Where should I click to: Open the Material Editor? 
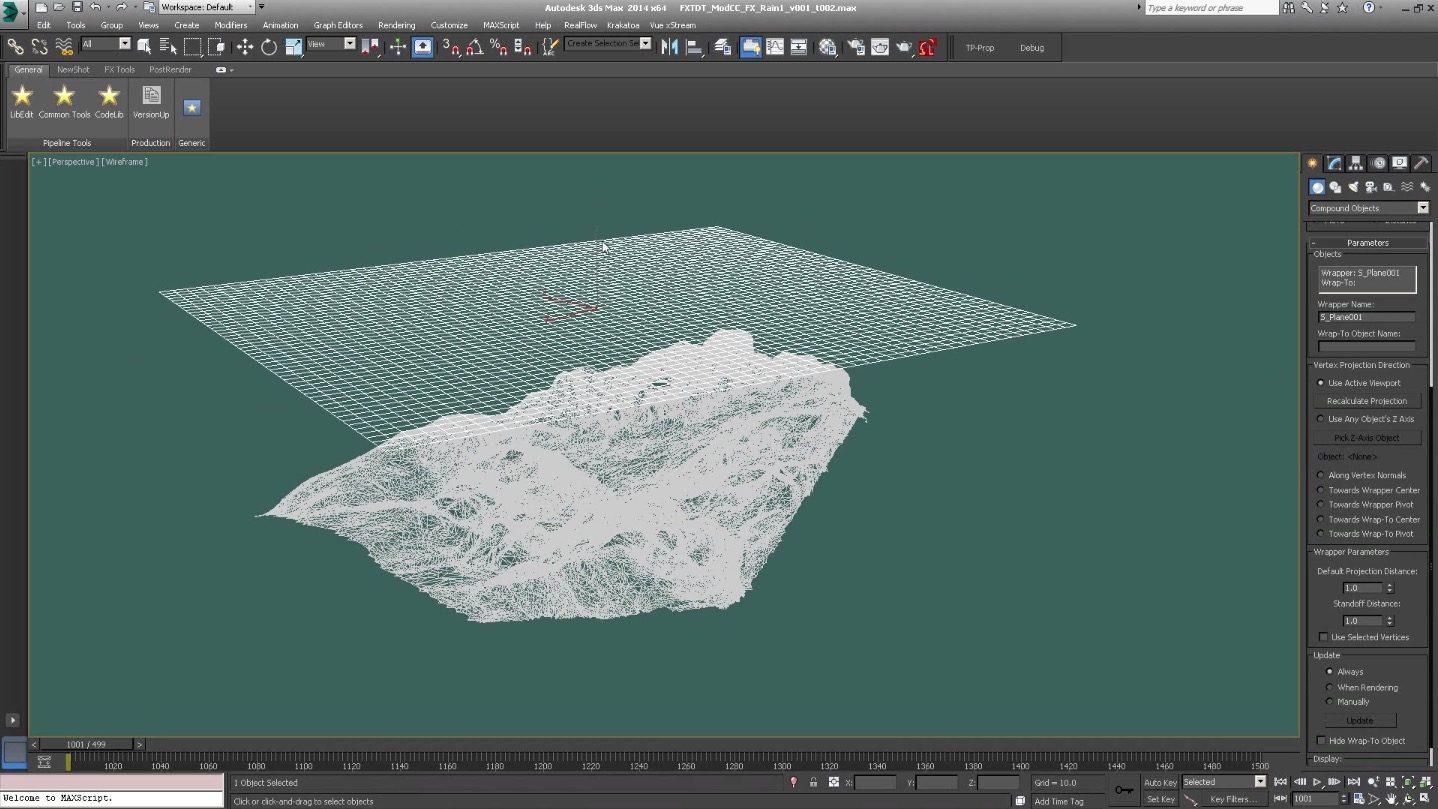point(827,46)
